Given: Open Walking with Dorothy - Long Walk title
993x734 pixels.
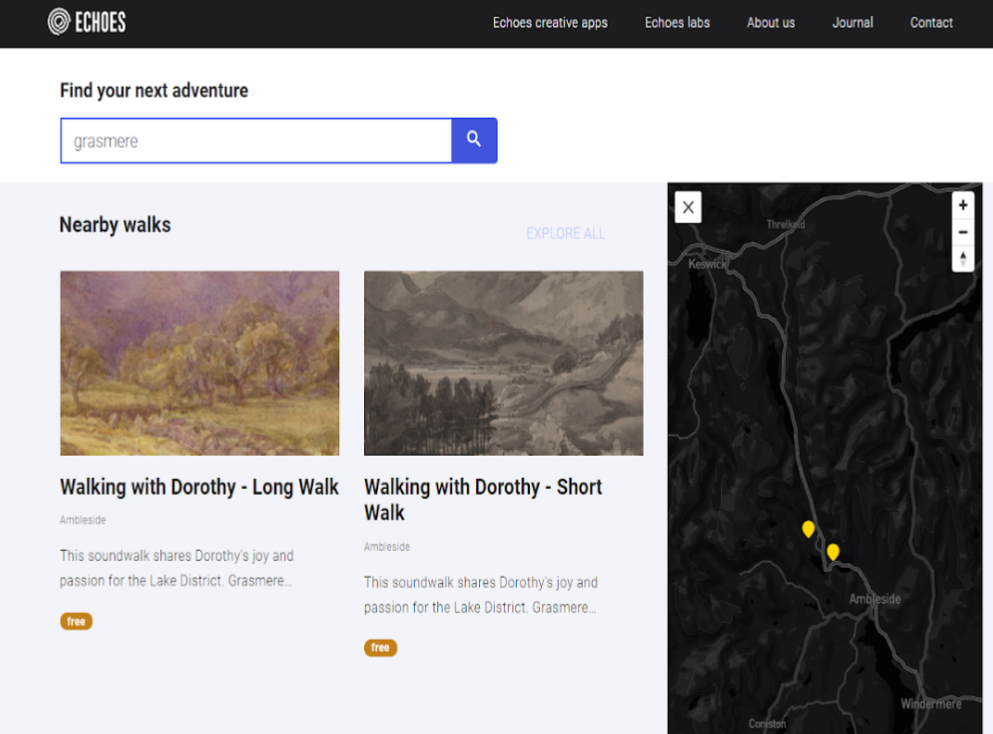Looking at the screenshot, I should tap(199, 487).
